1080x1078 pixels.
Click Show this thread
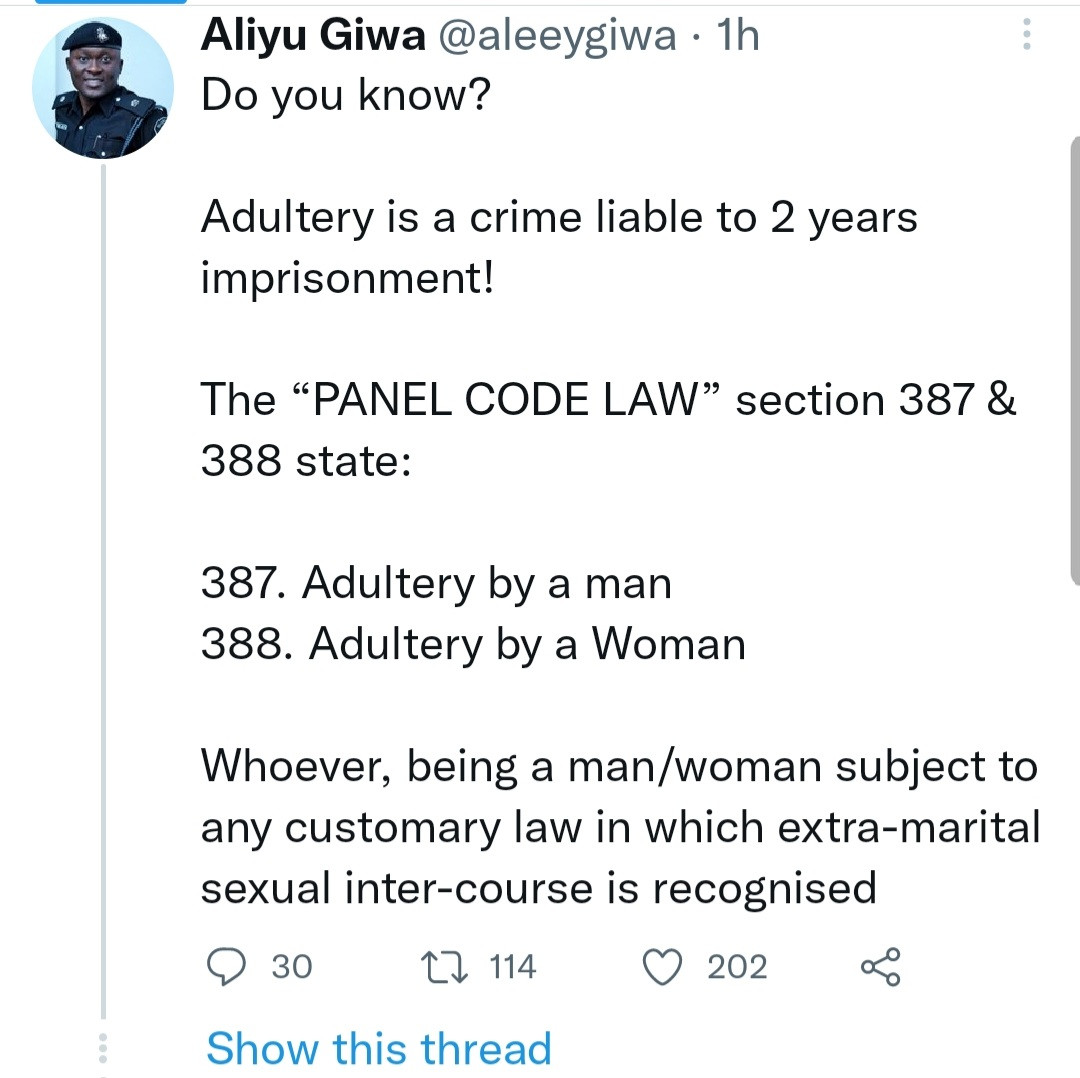click(x=379, y=1048)
